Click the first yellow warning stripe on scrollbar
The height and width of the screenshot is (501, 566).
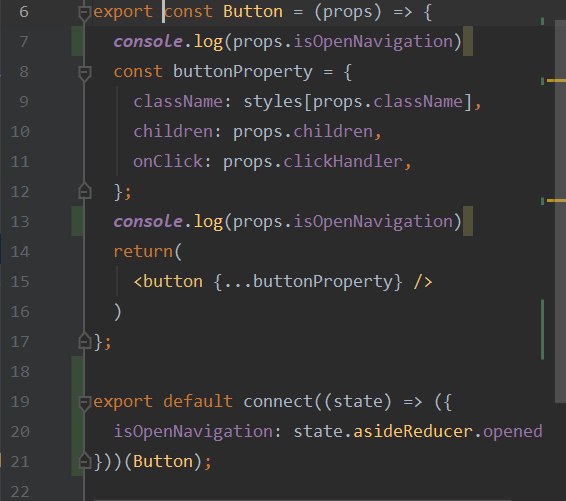click(x=556, y=80)
